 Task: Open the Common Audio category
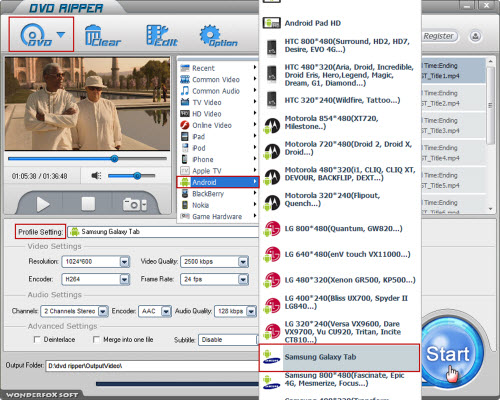[218, 91]
